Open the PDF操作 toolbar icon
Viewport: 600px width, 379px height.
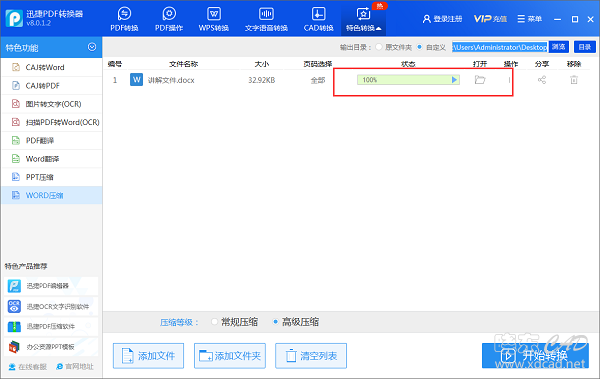coord(169,19)
